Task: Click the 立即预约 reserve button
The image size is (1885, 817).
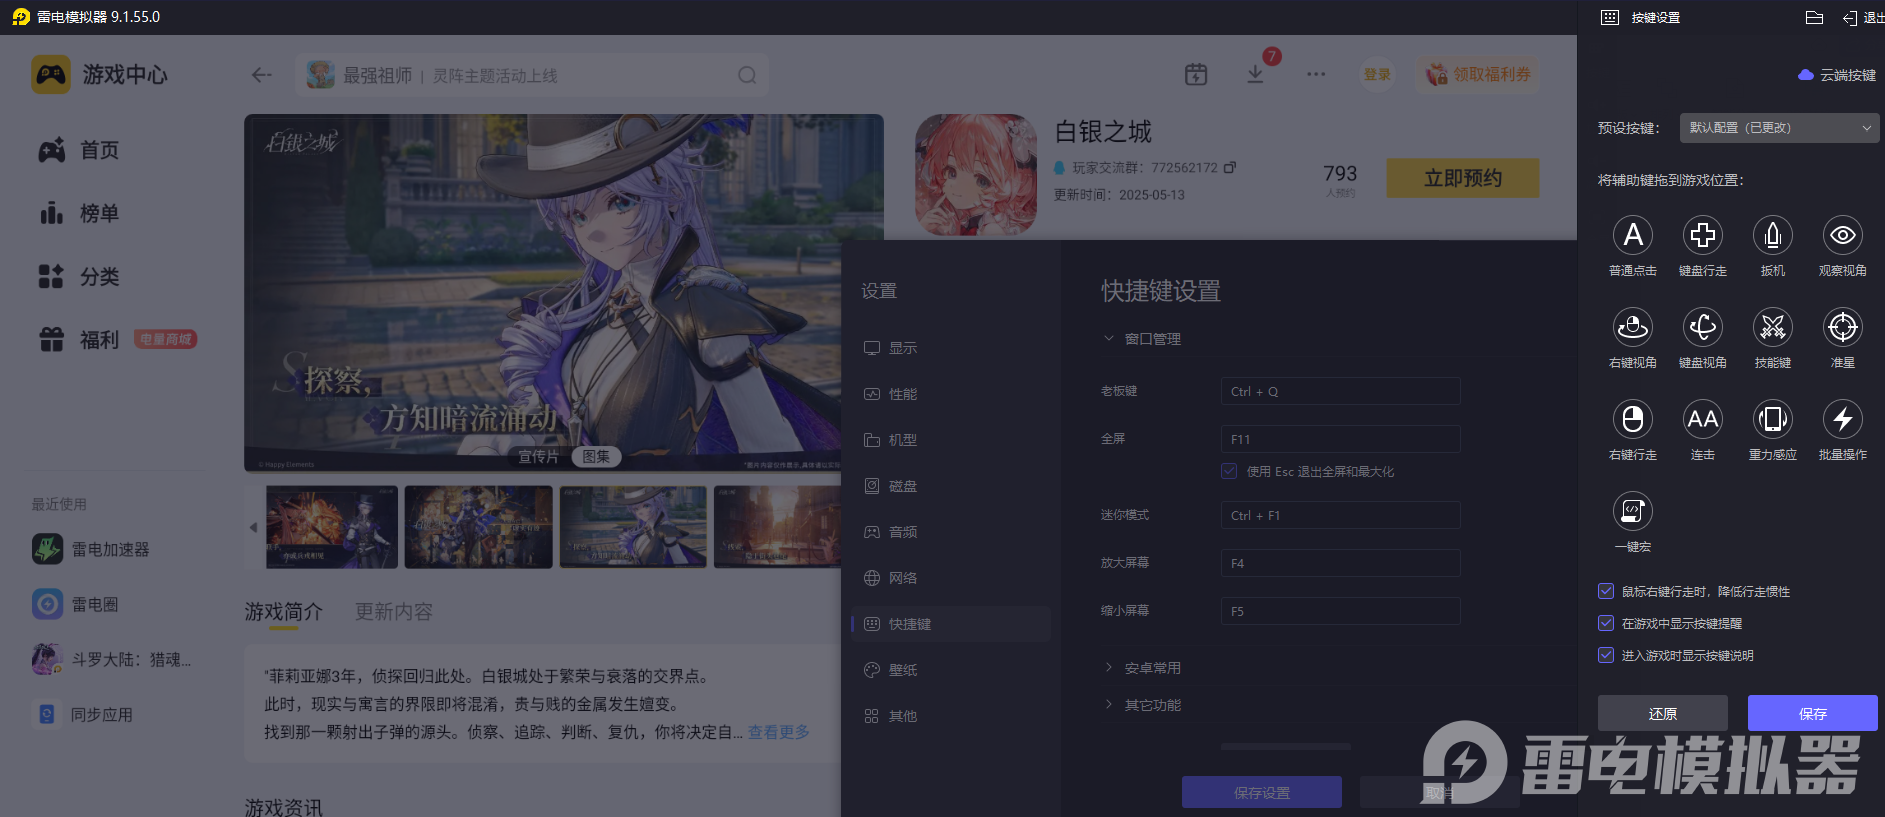Action: [x=1463, y=178]
